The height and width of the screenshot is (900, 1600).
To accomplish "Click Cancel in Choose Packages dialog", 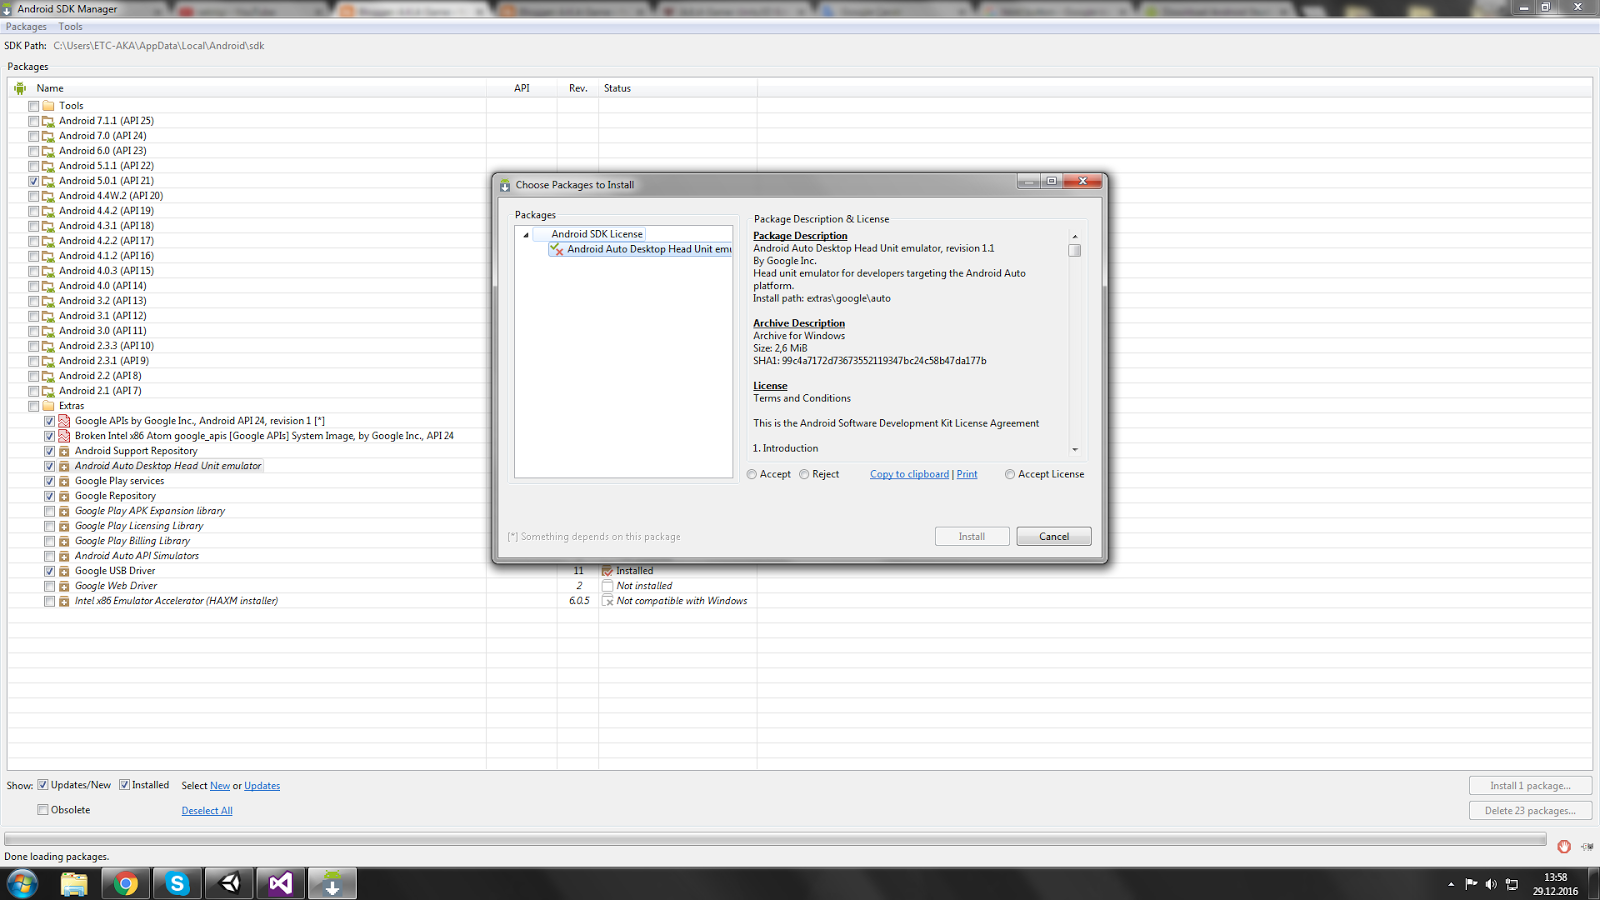I will point(1054,537).
